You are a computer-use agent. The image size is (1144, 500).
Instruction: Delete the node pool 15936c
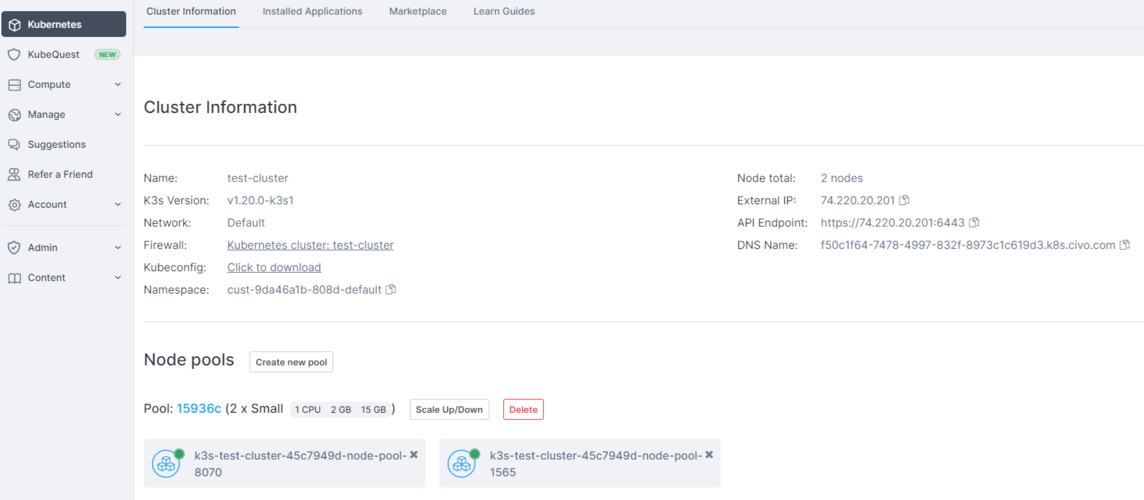[x=523, y=409]
